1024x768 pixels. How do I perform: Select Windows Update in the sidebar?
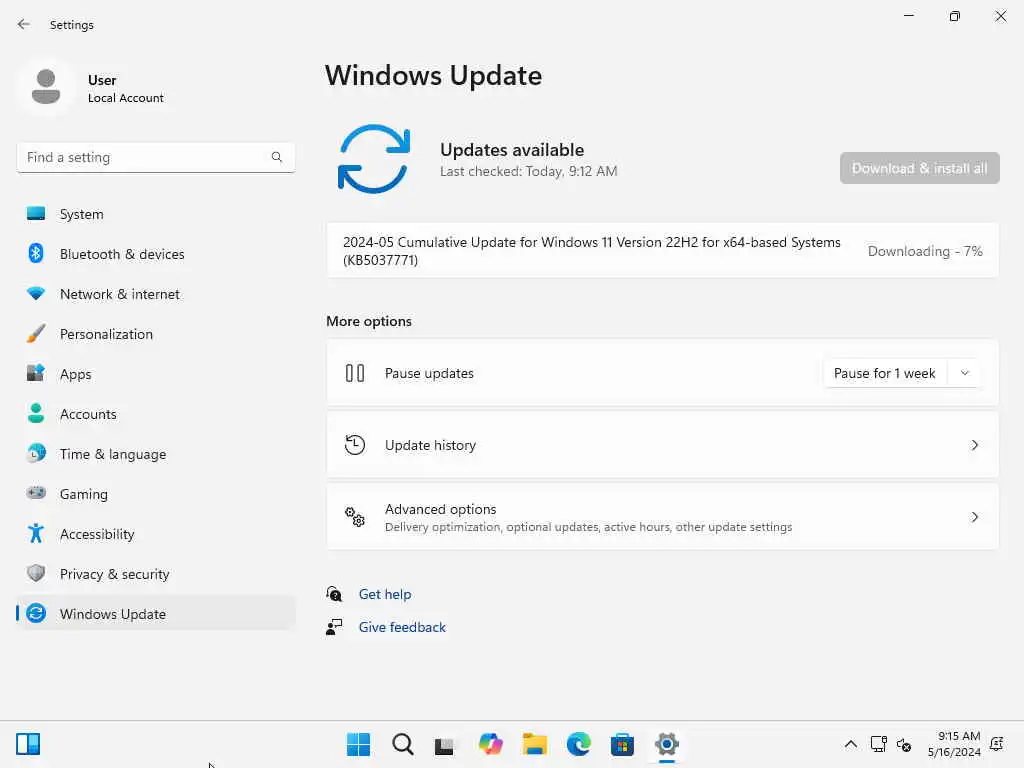(155, 613)
